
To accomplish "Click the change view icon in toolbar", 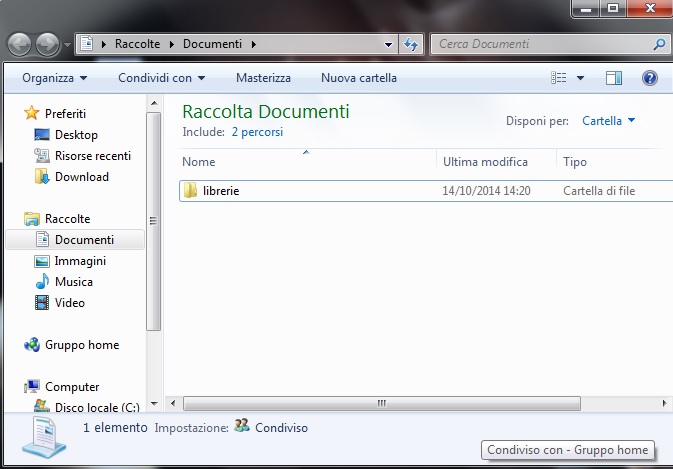I will pos(560,78).
